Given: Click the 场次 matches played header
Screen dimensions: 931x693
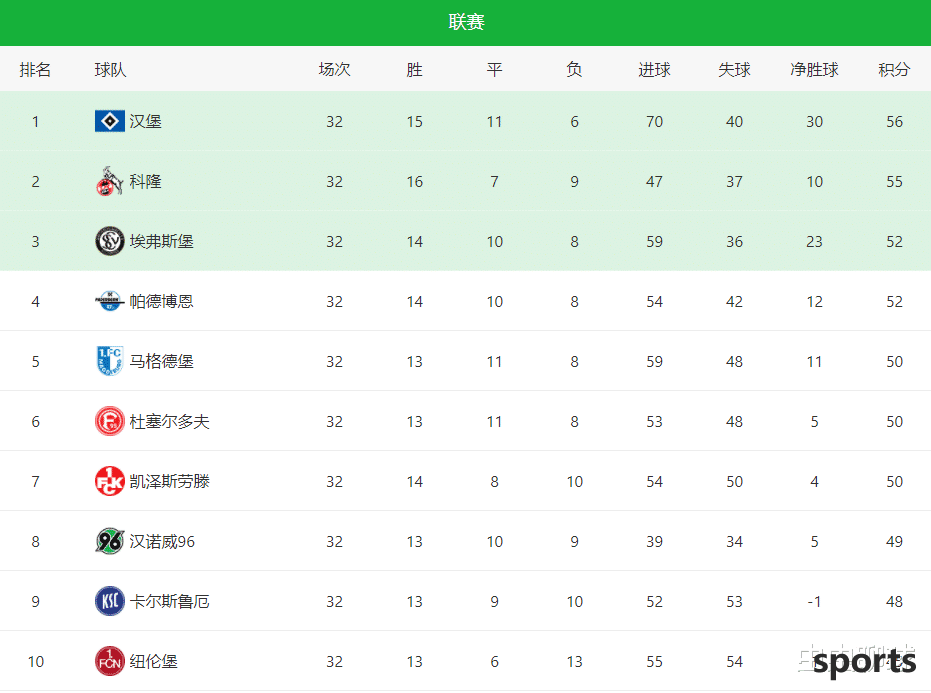Looking at the screenshot, I should point(334,69).
